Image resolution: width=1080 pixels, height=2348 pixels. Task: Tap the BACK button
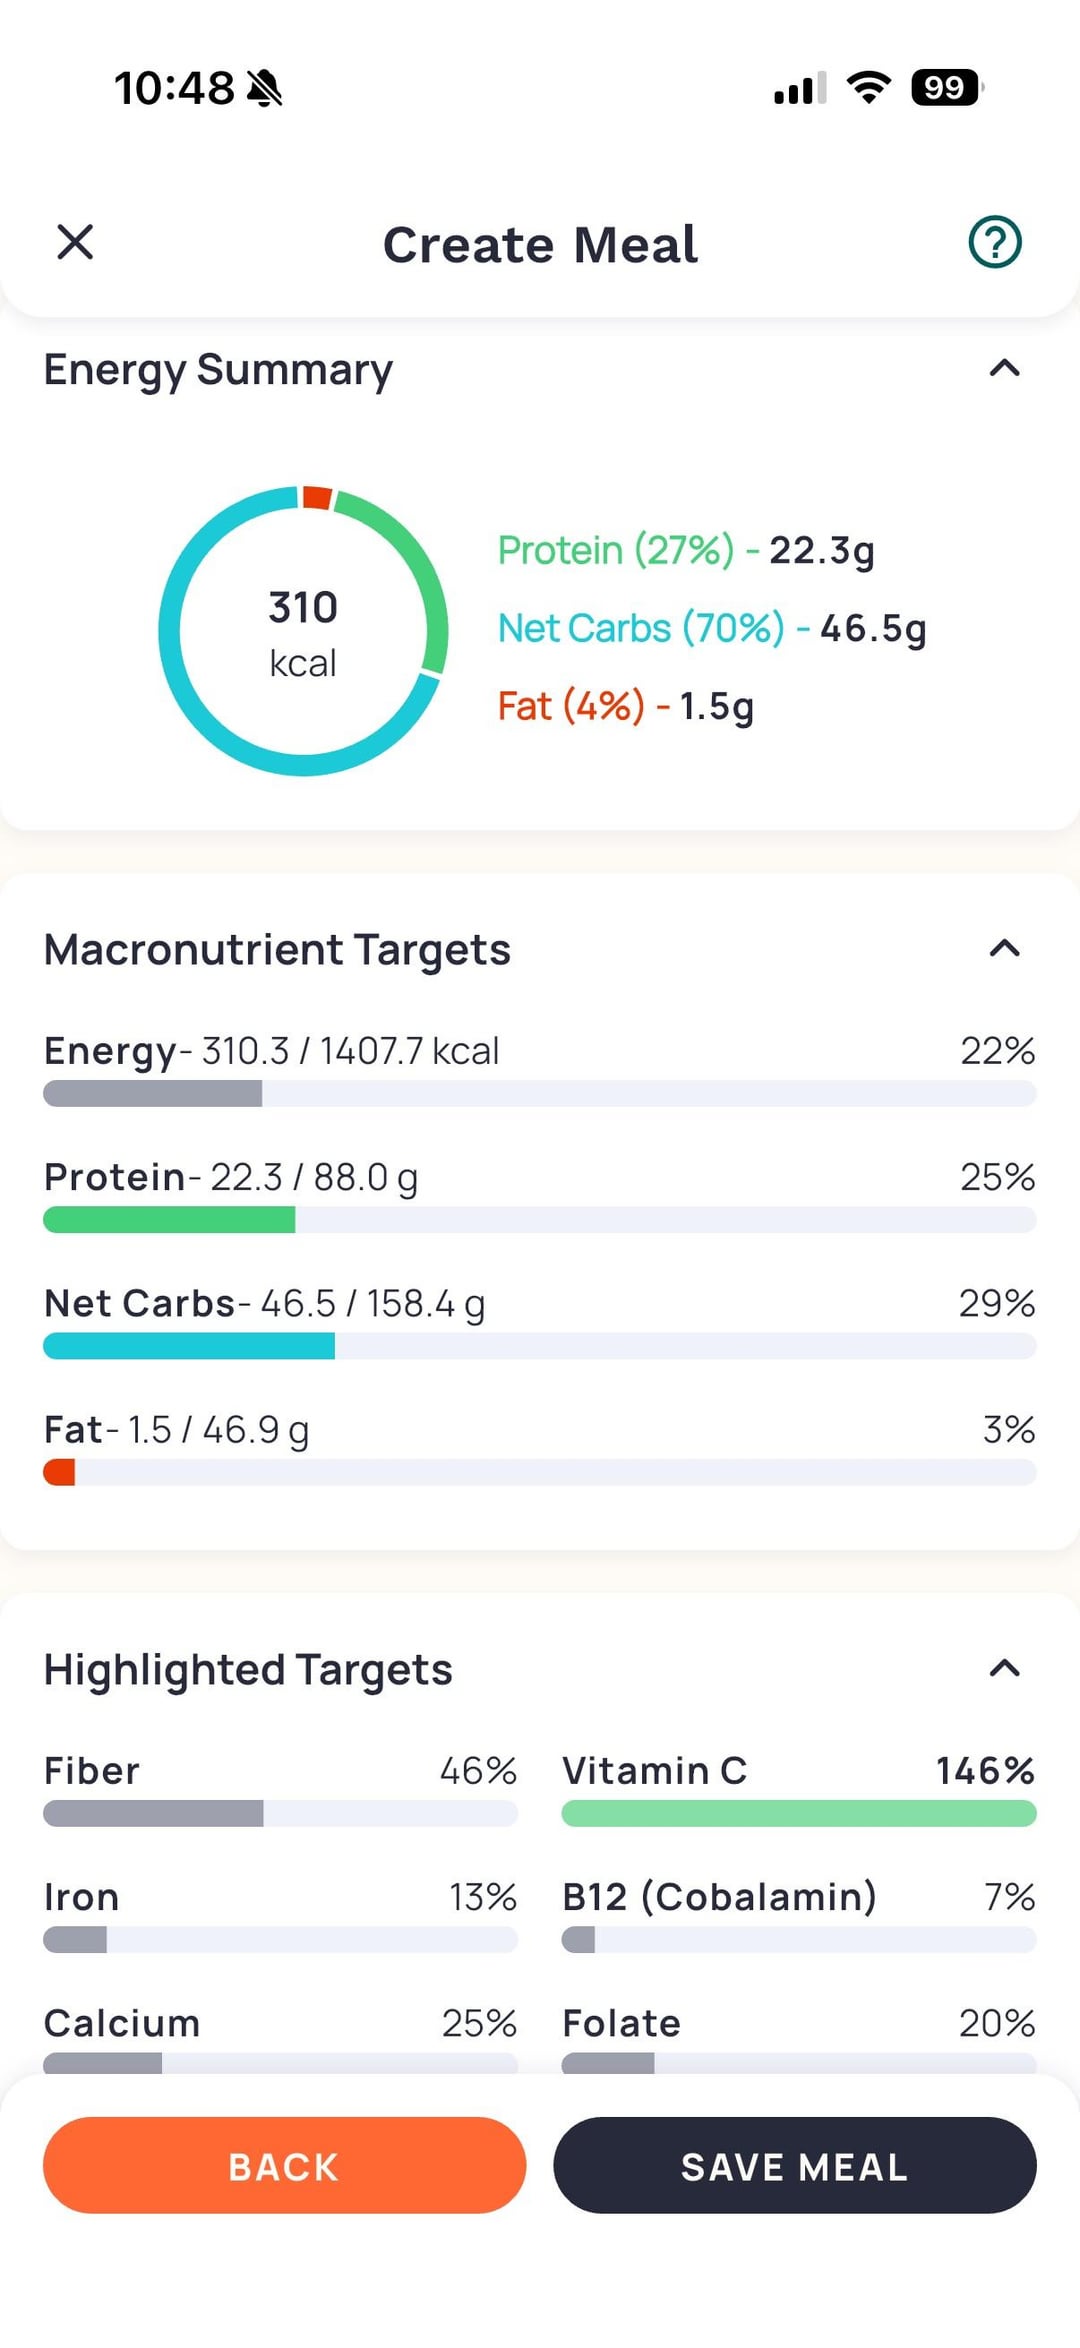[x=284, y=2165]
